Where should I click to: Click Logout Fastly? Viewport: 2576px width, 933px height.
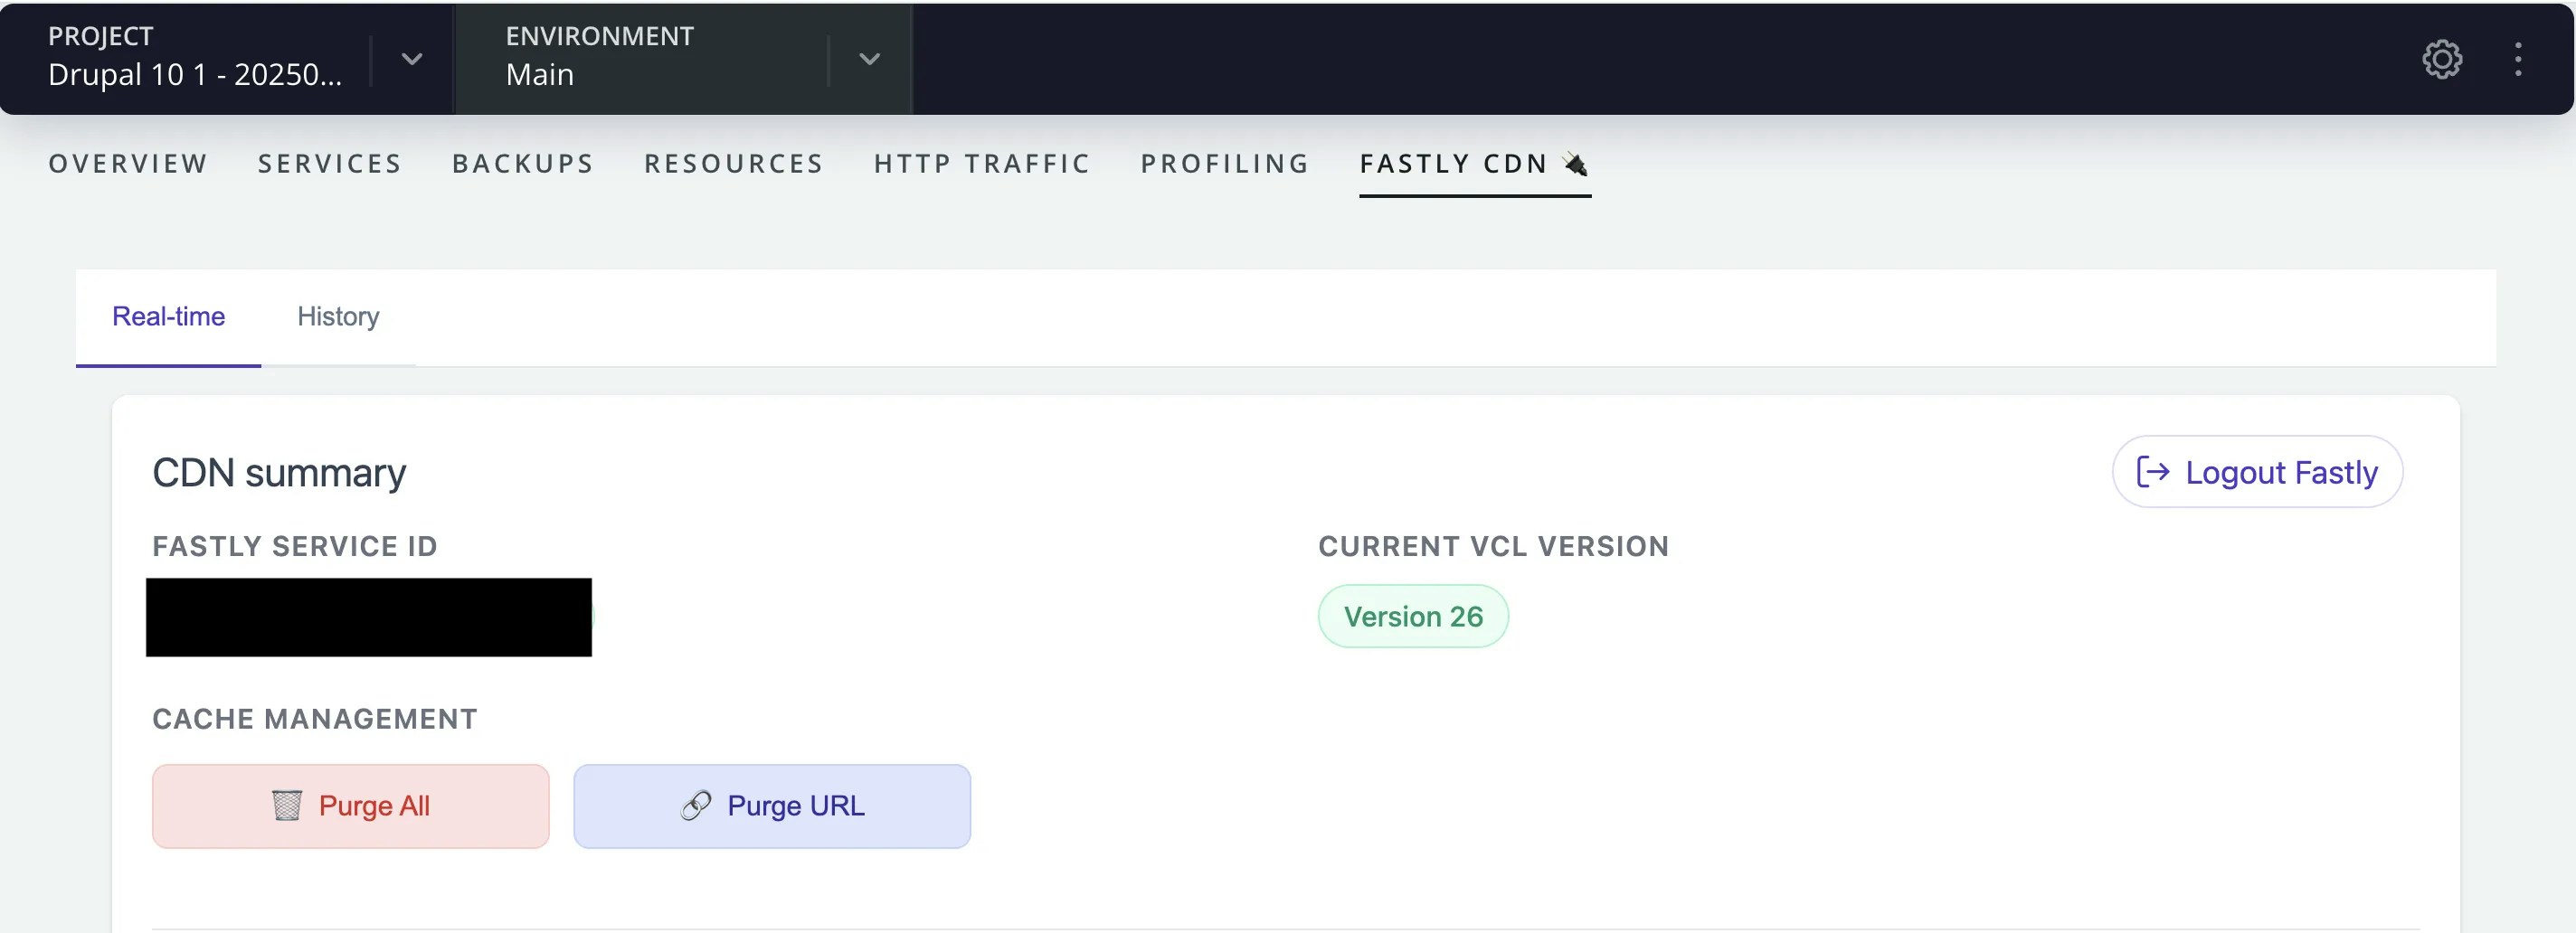coord(2257,471)
